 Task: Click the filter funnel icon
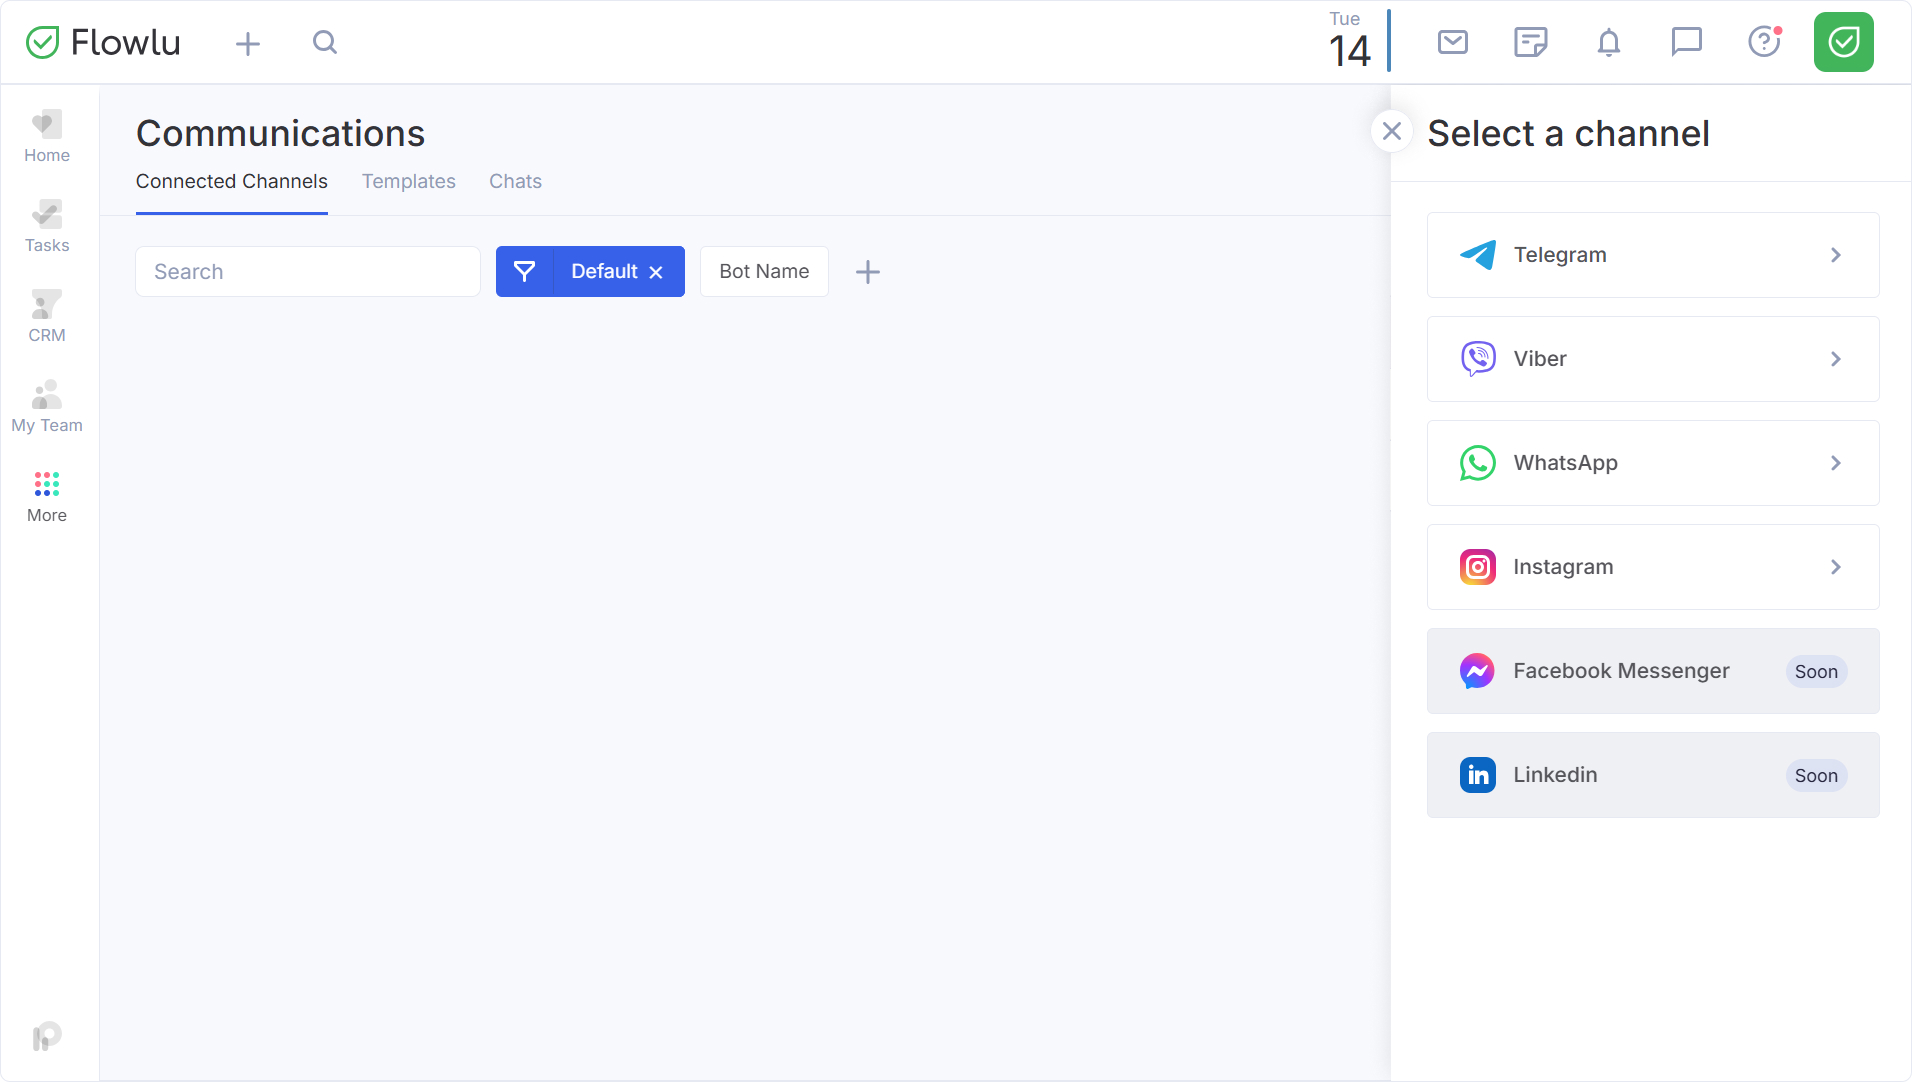pyautogui.click(x=525, y=272)
